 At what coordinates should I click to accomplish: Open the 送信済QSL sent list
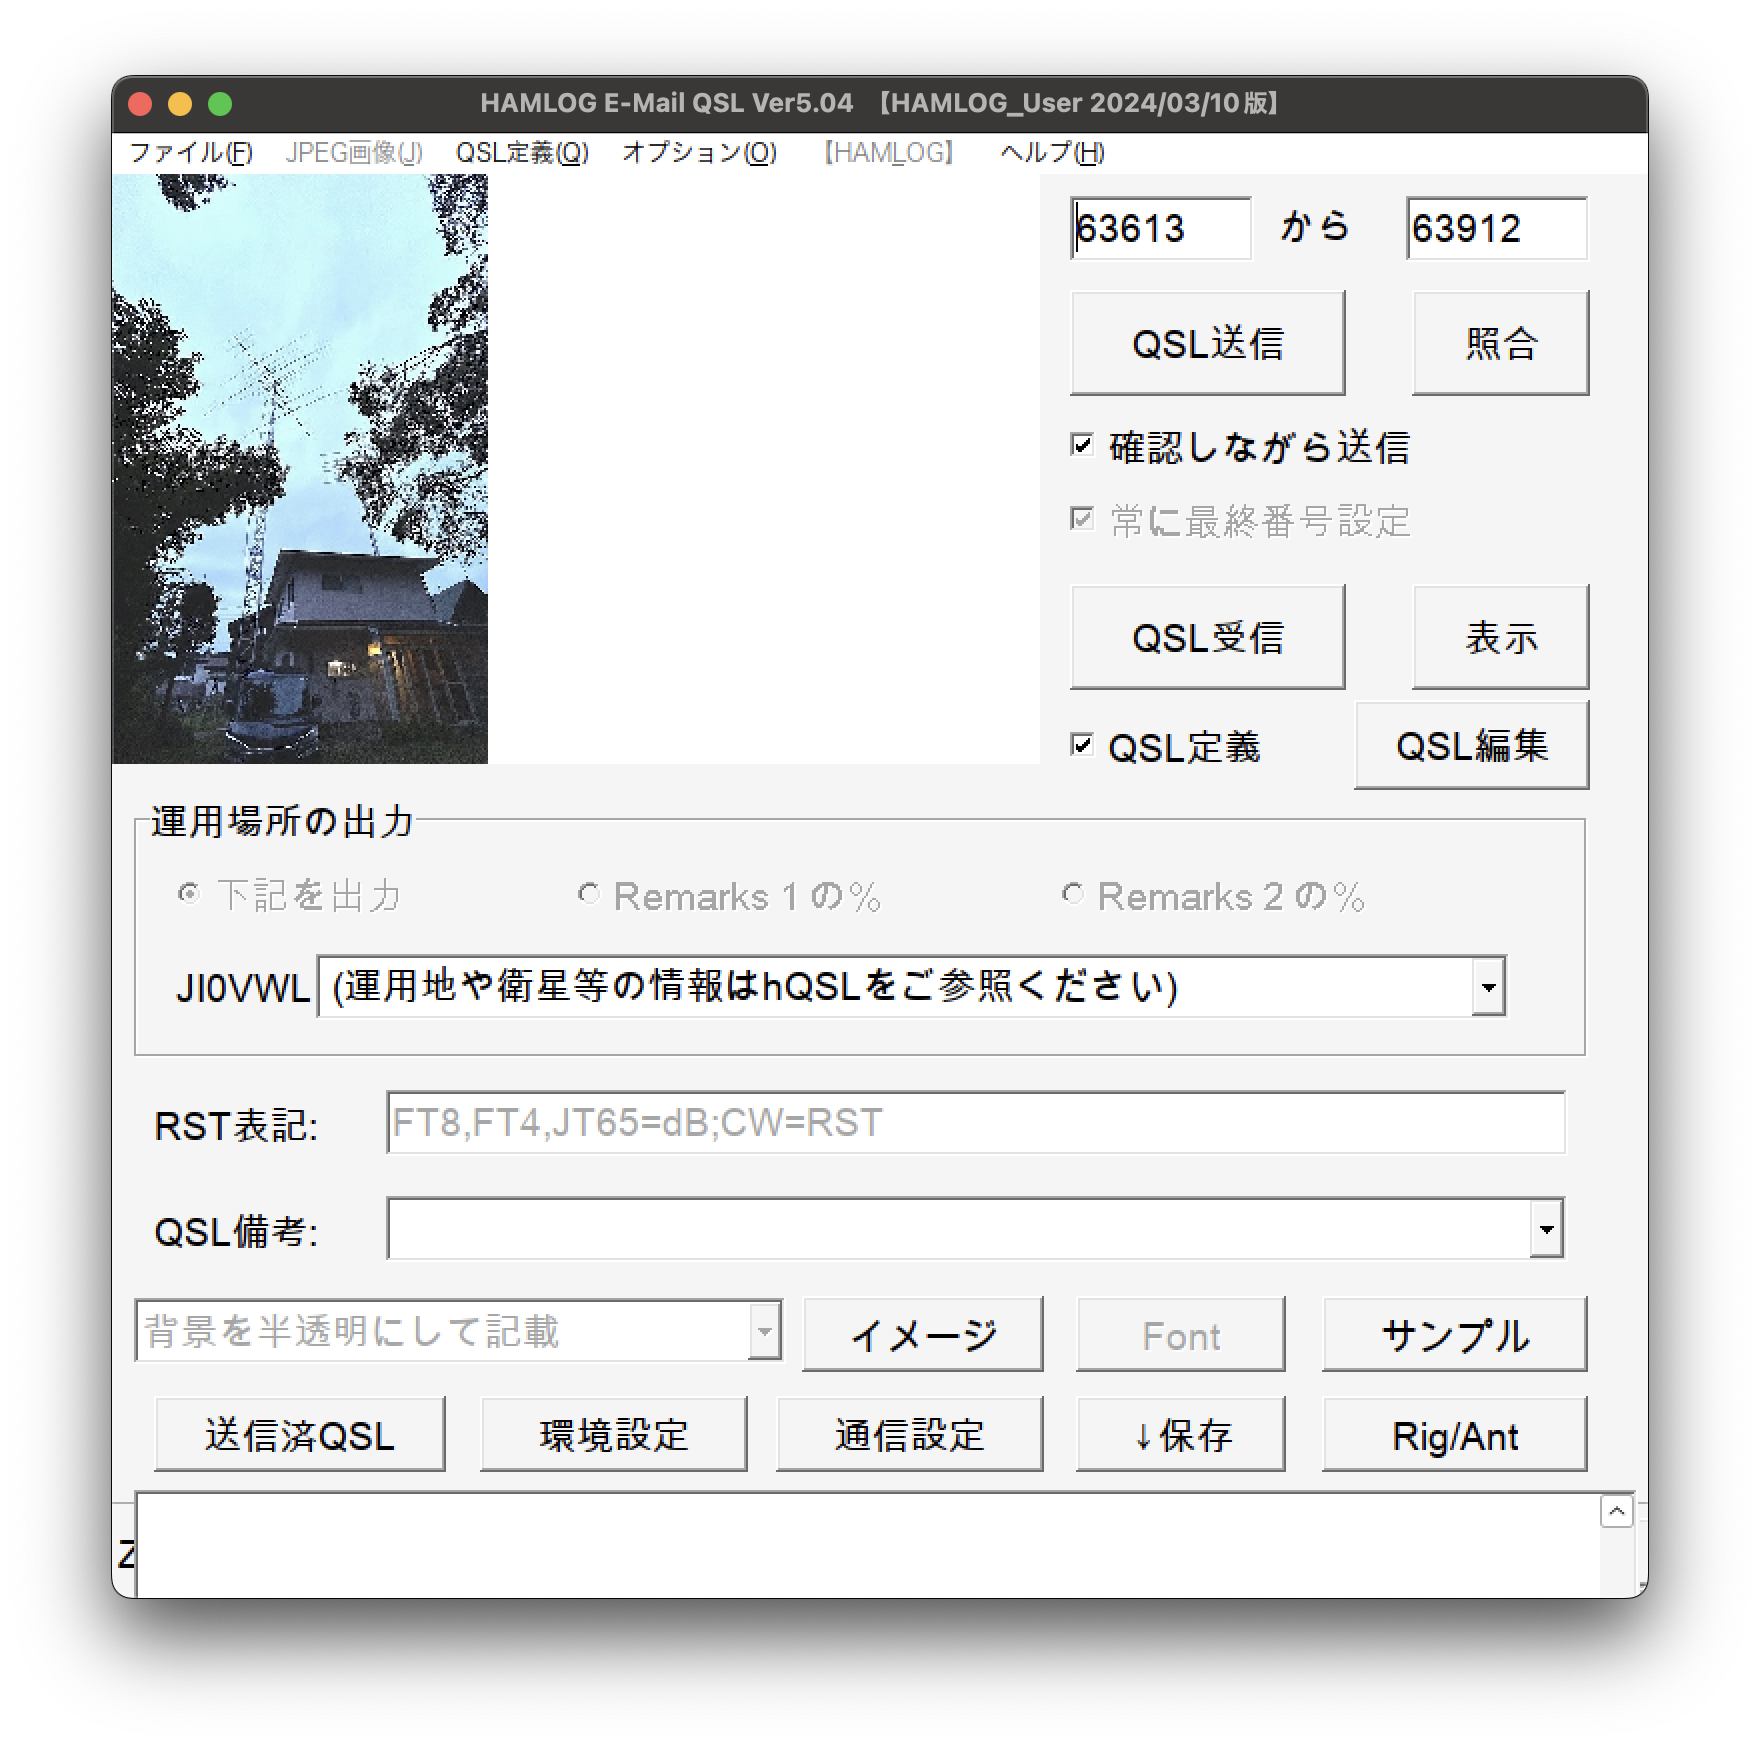pyautogui.click(x=299, y=1433)
